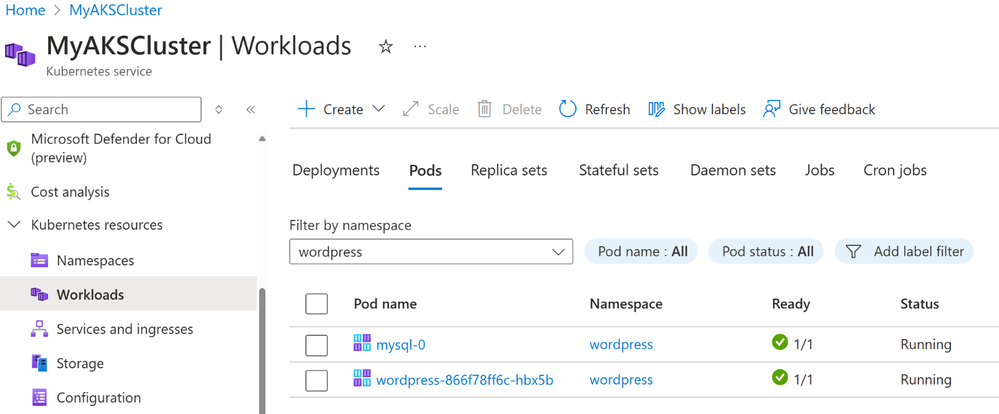Image resolution: width=999 pixels, height=414 pixels.
Task: Click the Delete trash can icon
Action: (x=485, y=109)
